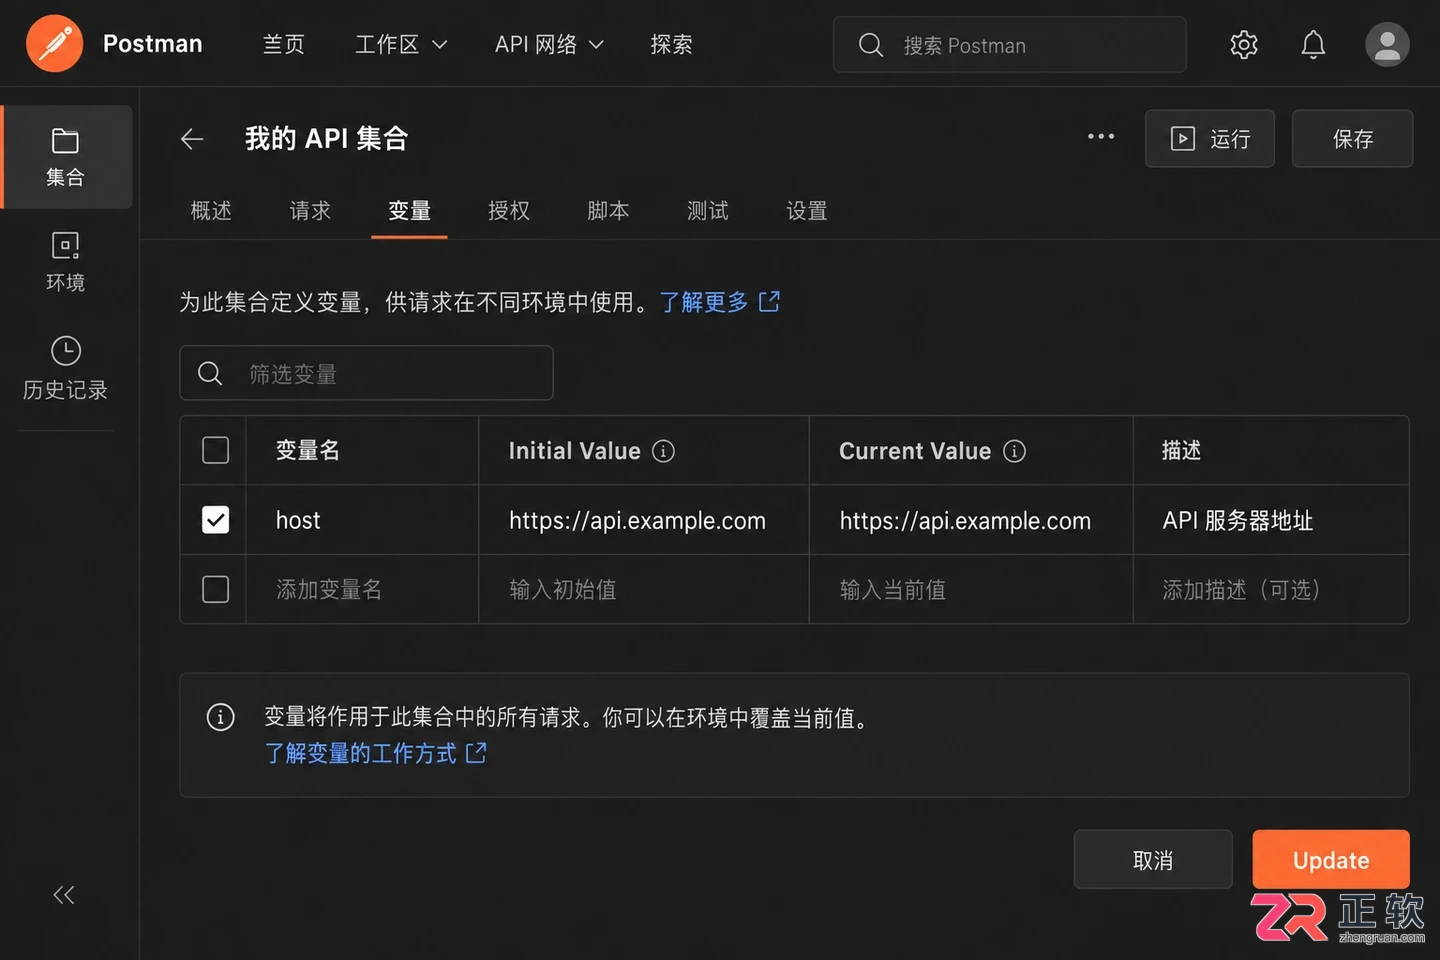Click the 添加变量名 input cell
Image resolution: width=1440 pixels, height=960 pixels.
pyautogui.click(x=362, y=589)
